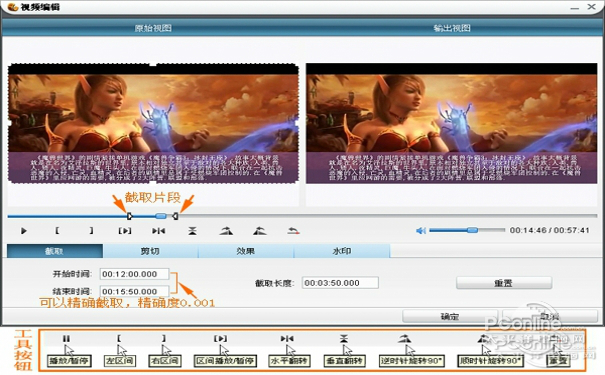This screenshot has height=375, width=605.
Task: Flip the video horizontally
Action: tap(159, 231)
